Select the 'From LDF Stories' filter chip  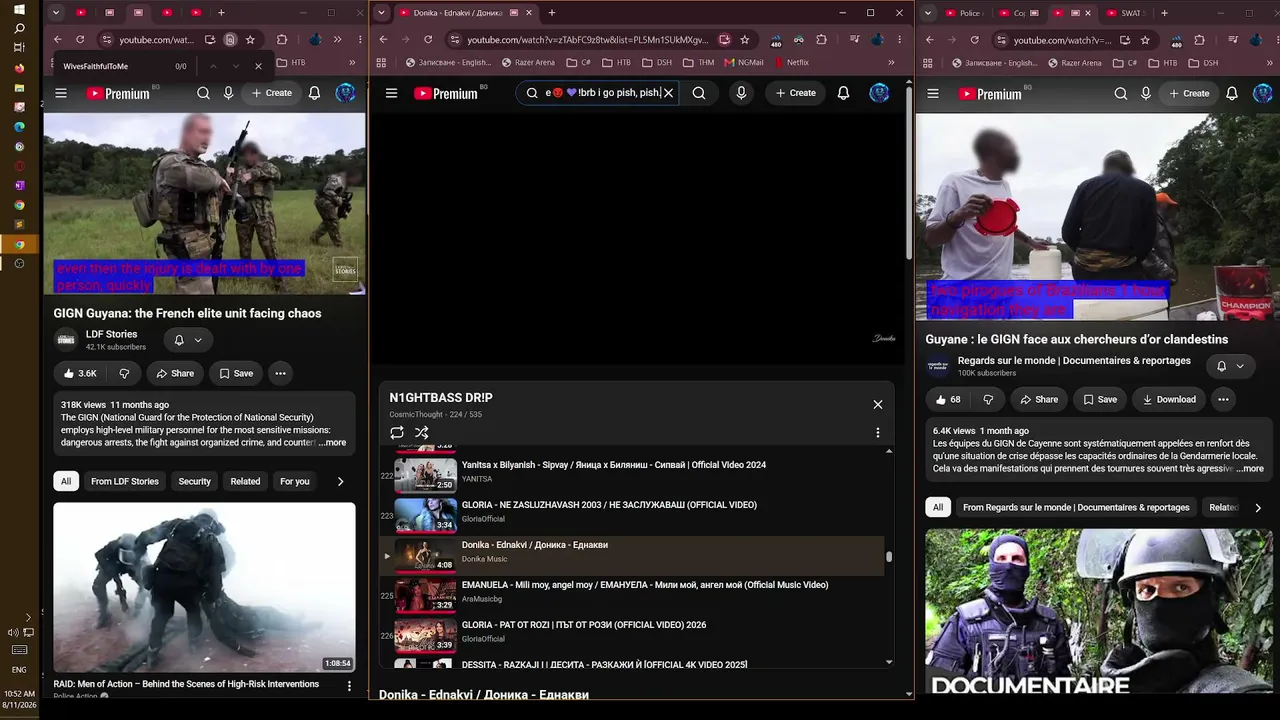click(125, 481)
